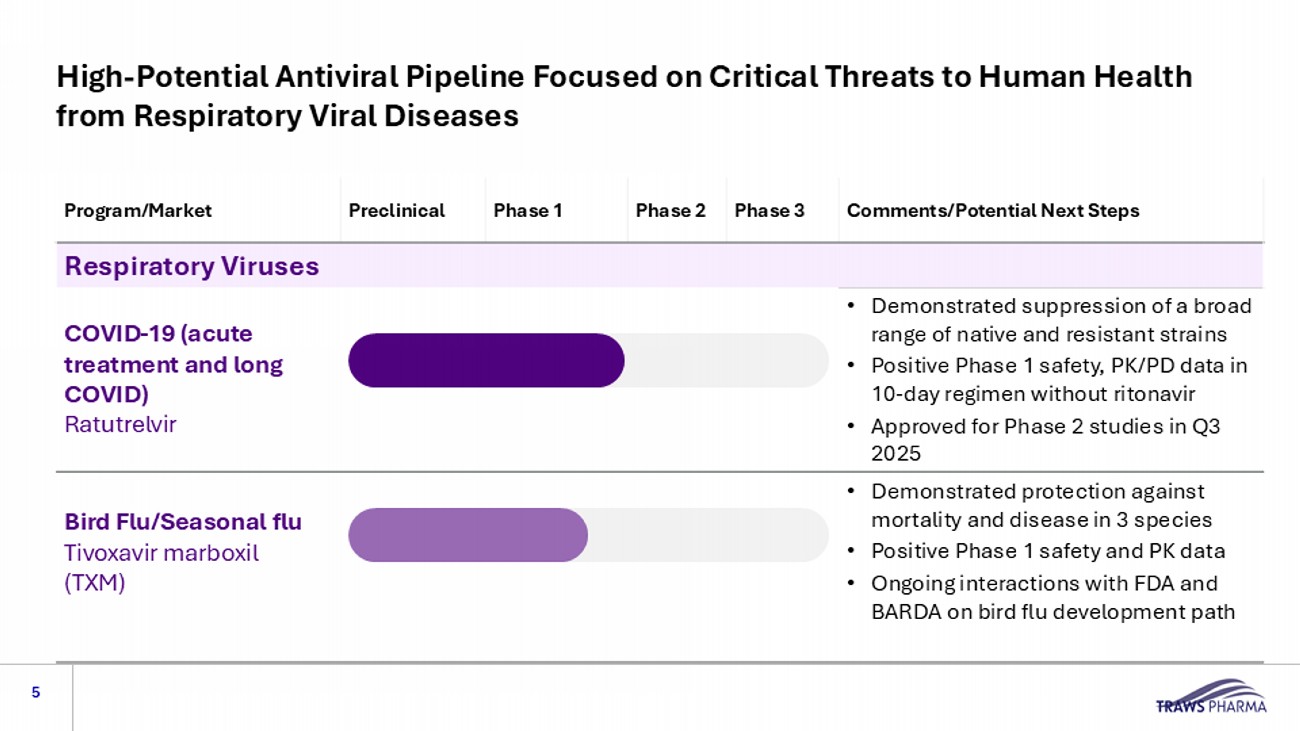Screen dimensions: 1300x731
Task: Select the Program/Market column header
Action: [138, 211]
